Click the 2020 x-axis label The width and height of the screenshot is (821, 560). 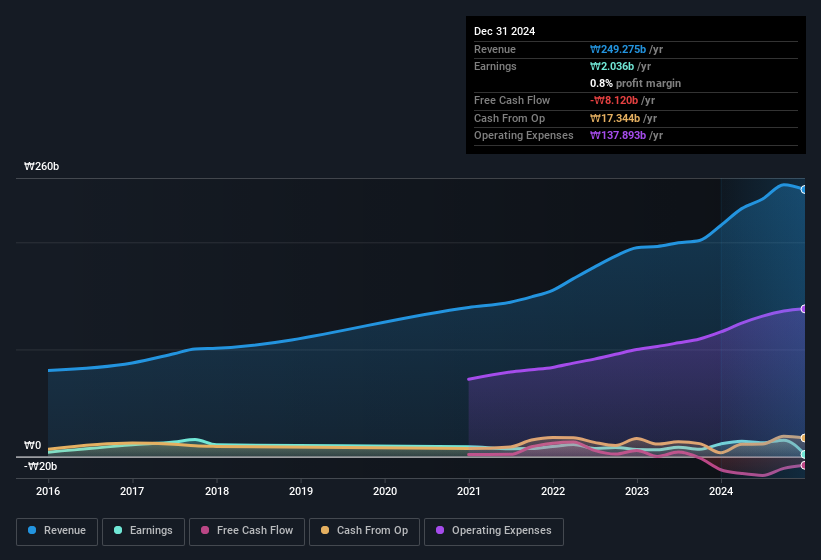[385, 491]
